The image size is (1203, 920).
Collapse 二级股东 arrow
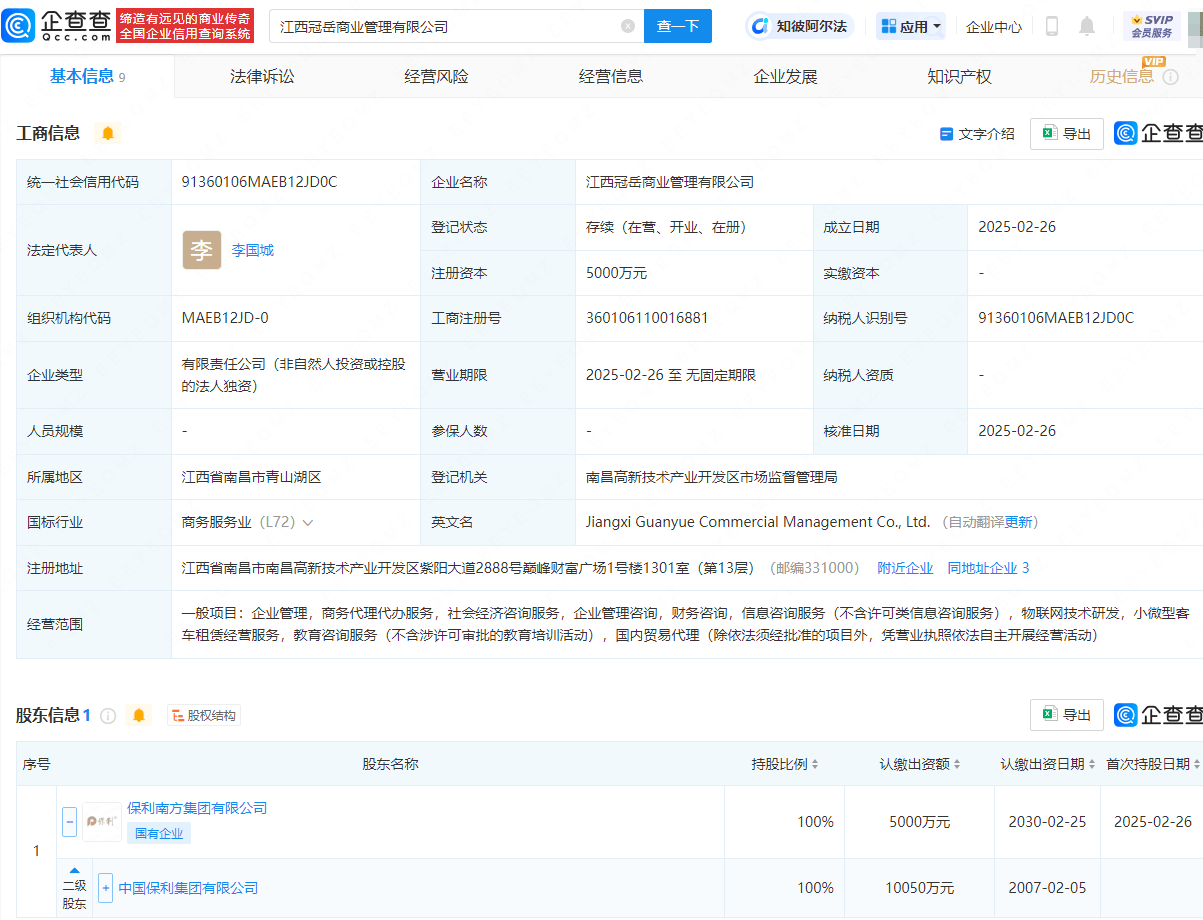[x=74, y=870]
